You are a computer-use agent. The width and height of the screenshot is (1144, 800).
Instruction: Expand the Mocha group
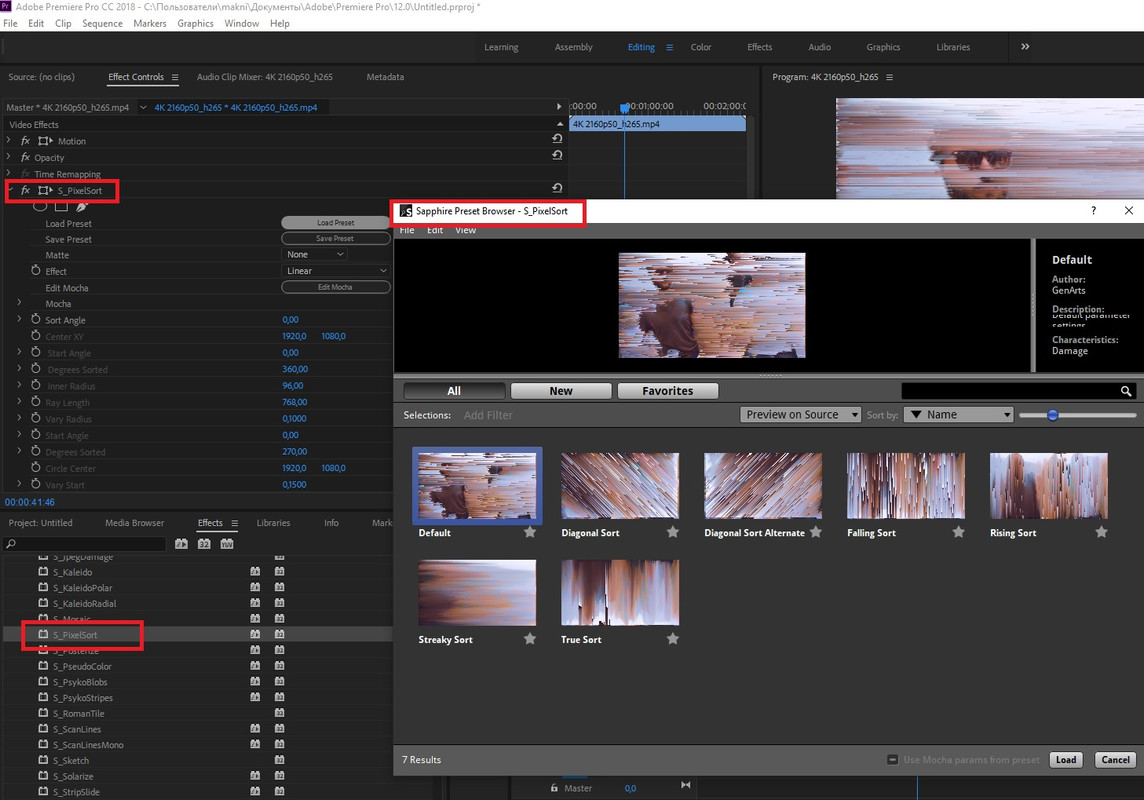(20, 303)
